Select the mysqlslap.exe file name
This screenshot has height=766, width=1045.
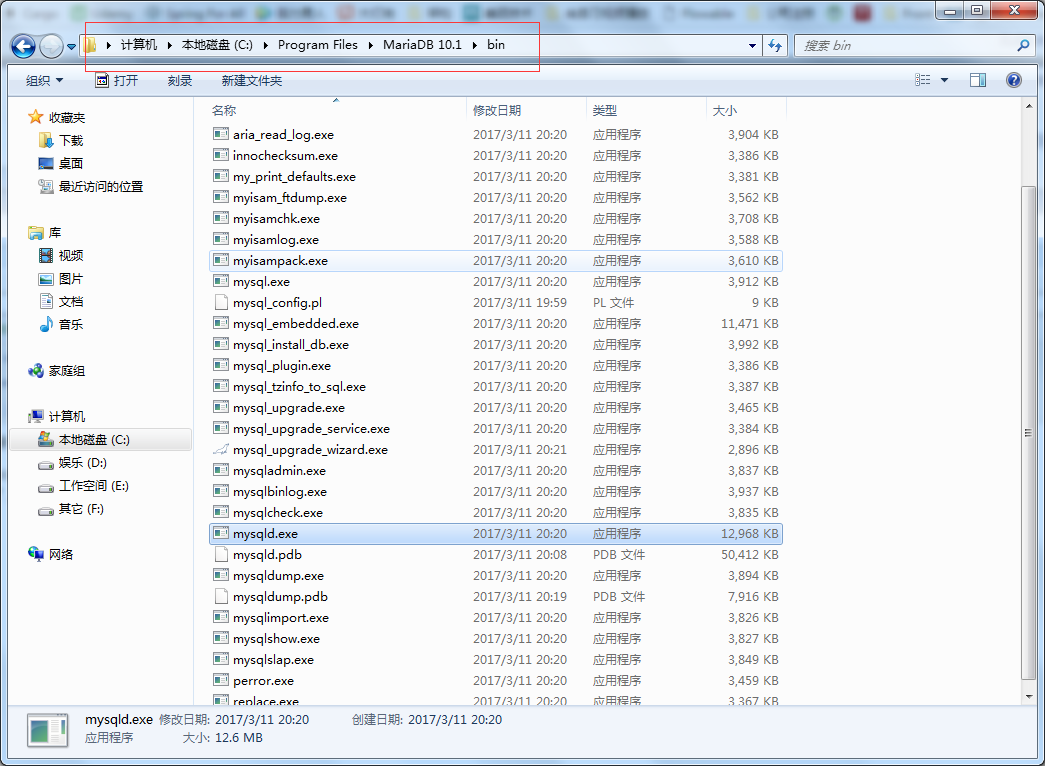point(273,659)
